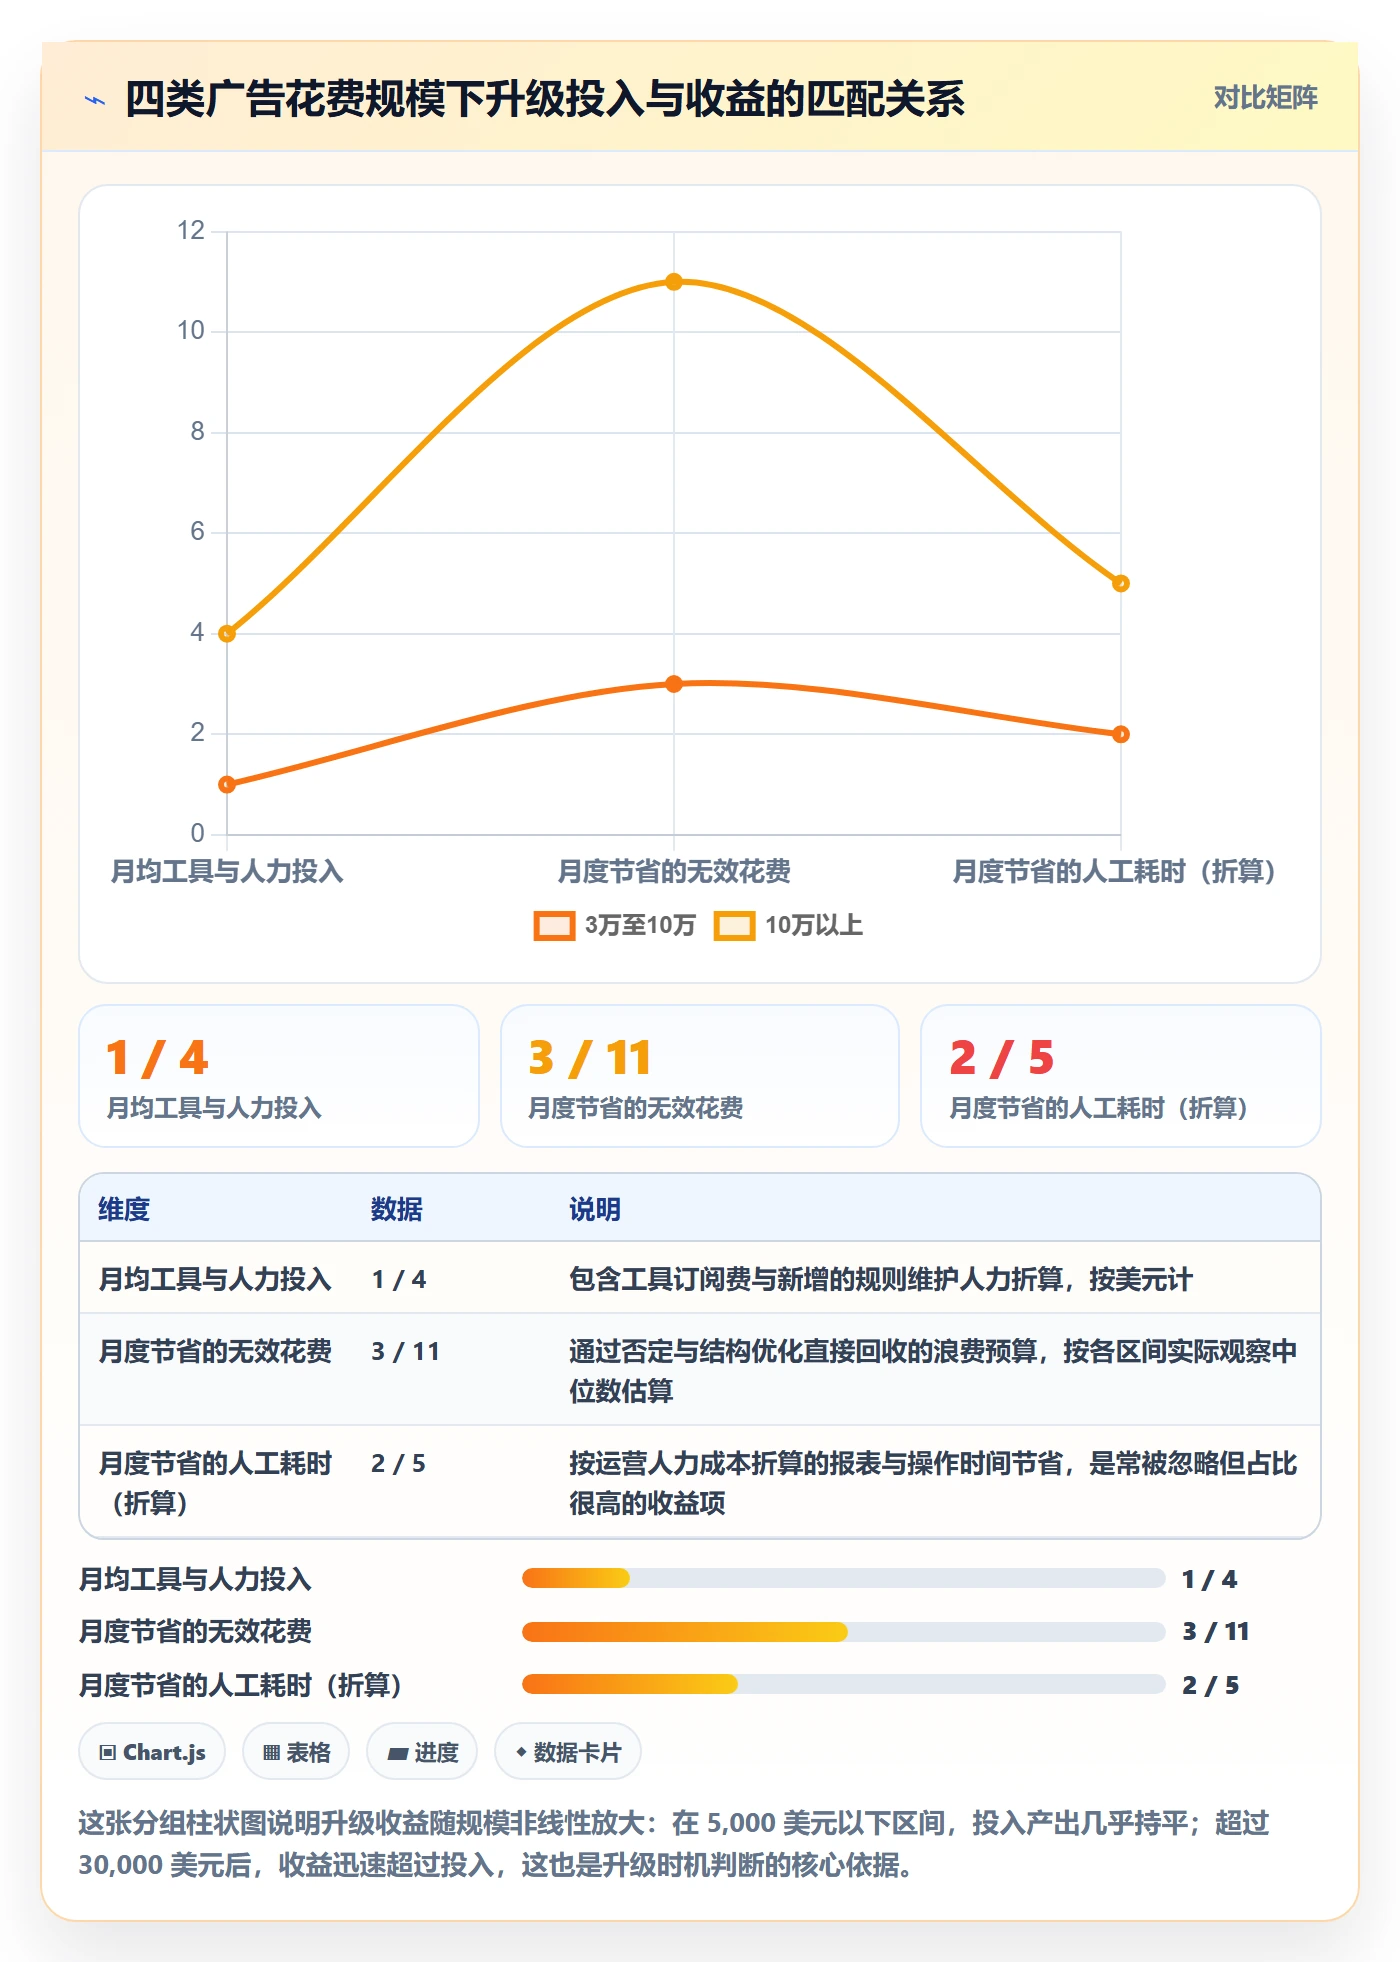
Task: Click the 3 / 11 value in the table
Action: pos(405,1351)
